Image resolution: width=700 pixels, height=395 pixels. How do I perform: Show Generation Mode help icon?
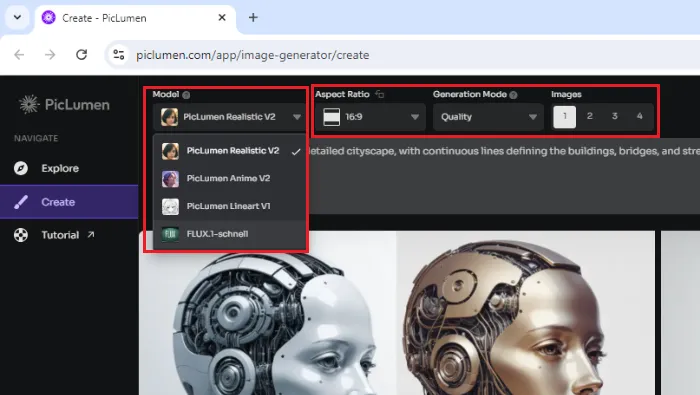click(513, 95)
